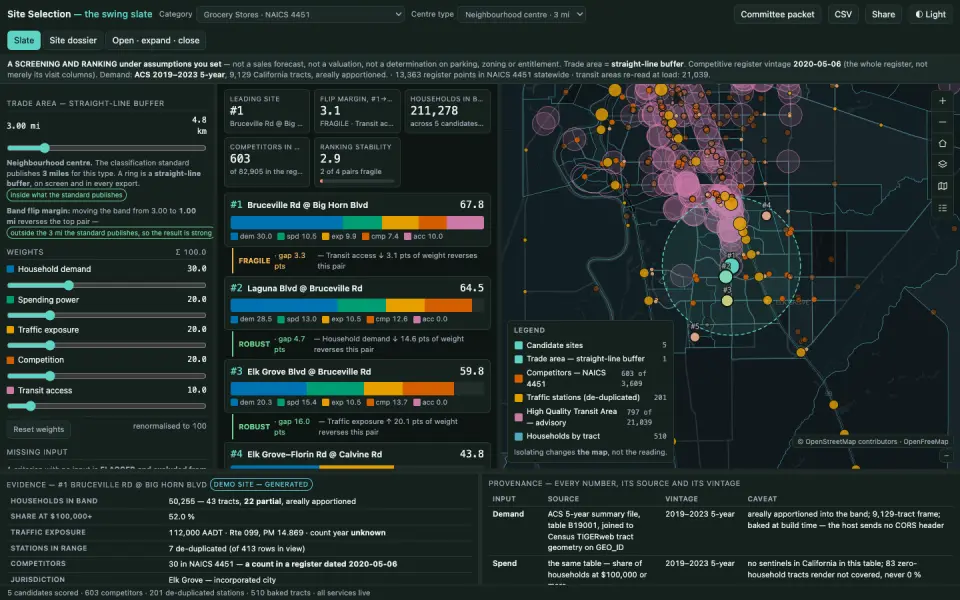Expand the #4 Elk Grove–Florin Rd @ Calvine Rd card
960x600 pixels.
pyautogui.click(x=357, y=454)
